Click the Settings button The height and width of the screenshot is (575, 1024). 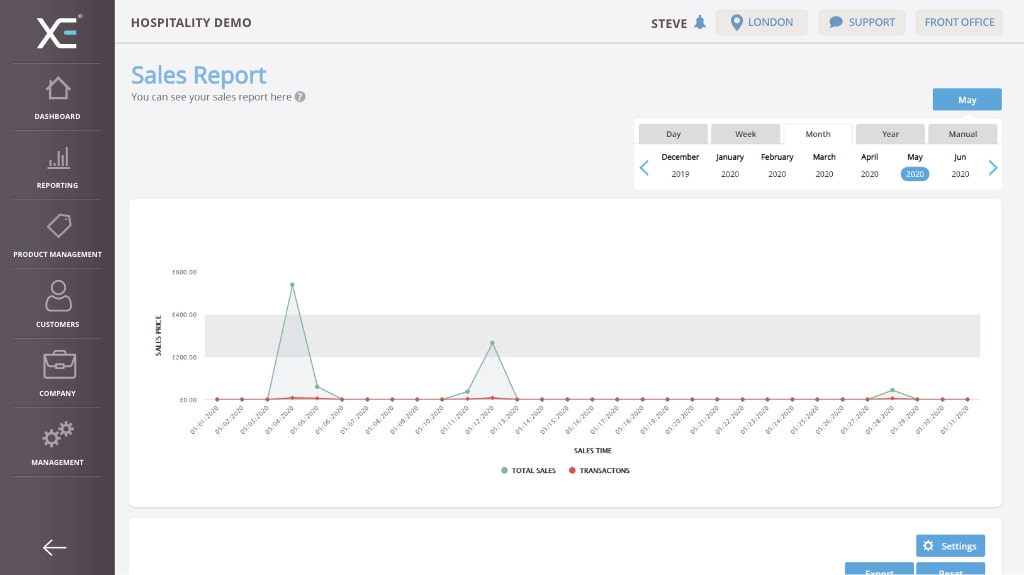pyautogui.click(x=950, y=546)
